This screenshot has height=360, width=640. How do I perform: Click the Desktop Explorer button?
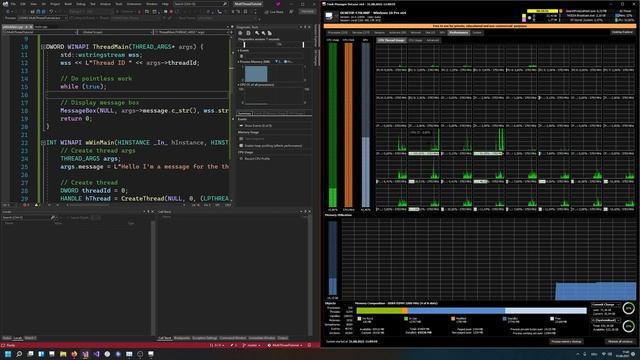pos(622,32)
